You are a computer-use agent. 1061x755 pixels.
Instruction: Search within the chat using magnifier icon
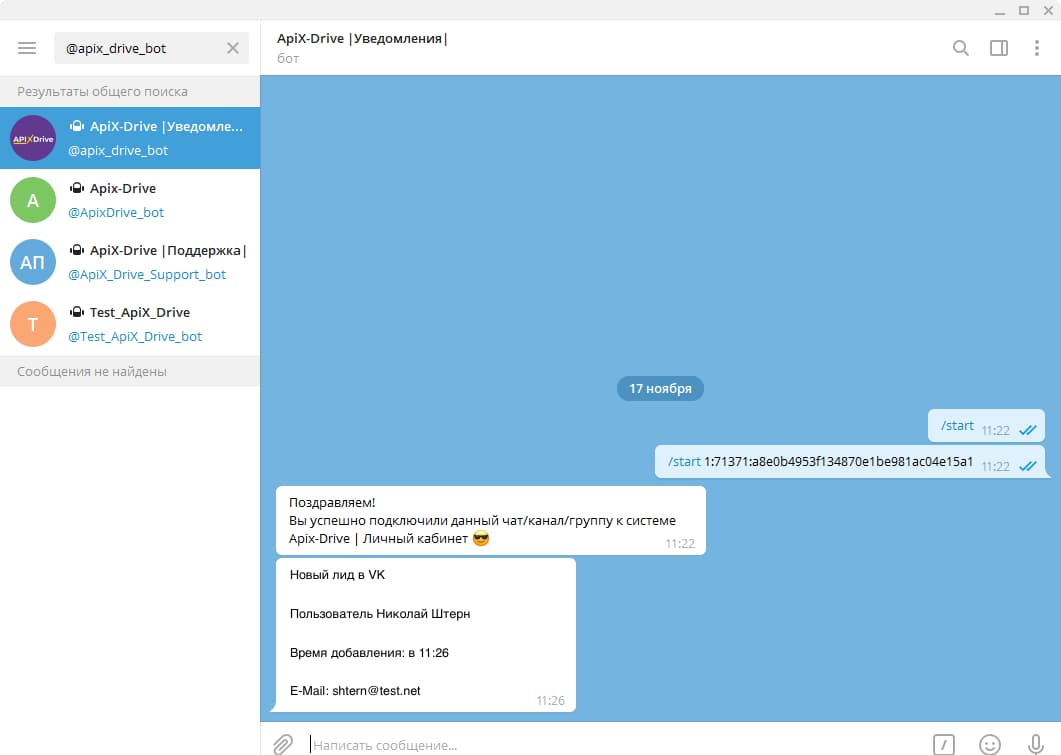click(x=960, y=48)
